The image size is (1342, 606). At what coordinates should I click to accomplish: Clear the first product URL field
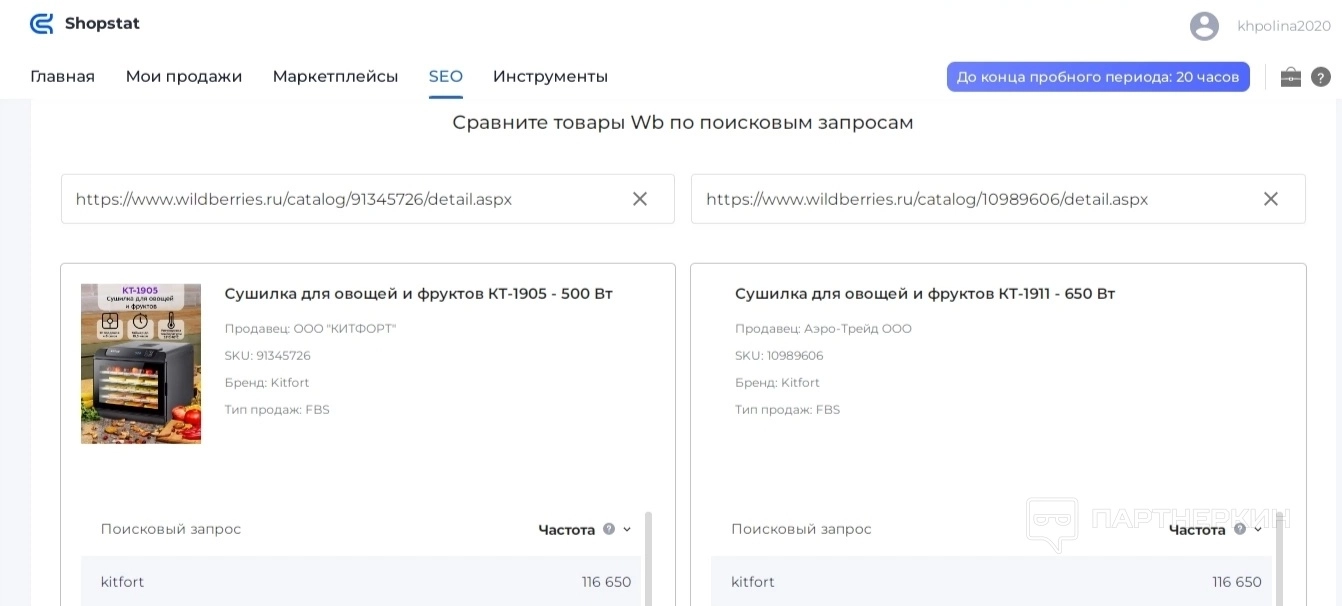click(x=640, y=199)
